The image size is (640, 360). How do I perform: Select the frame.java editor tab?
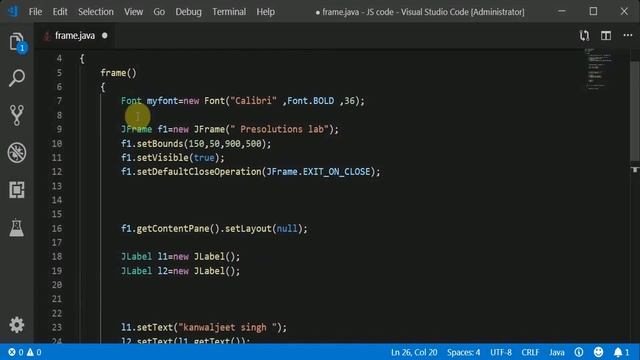click(x=75, y=36)
